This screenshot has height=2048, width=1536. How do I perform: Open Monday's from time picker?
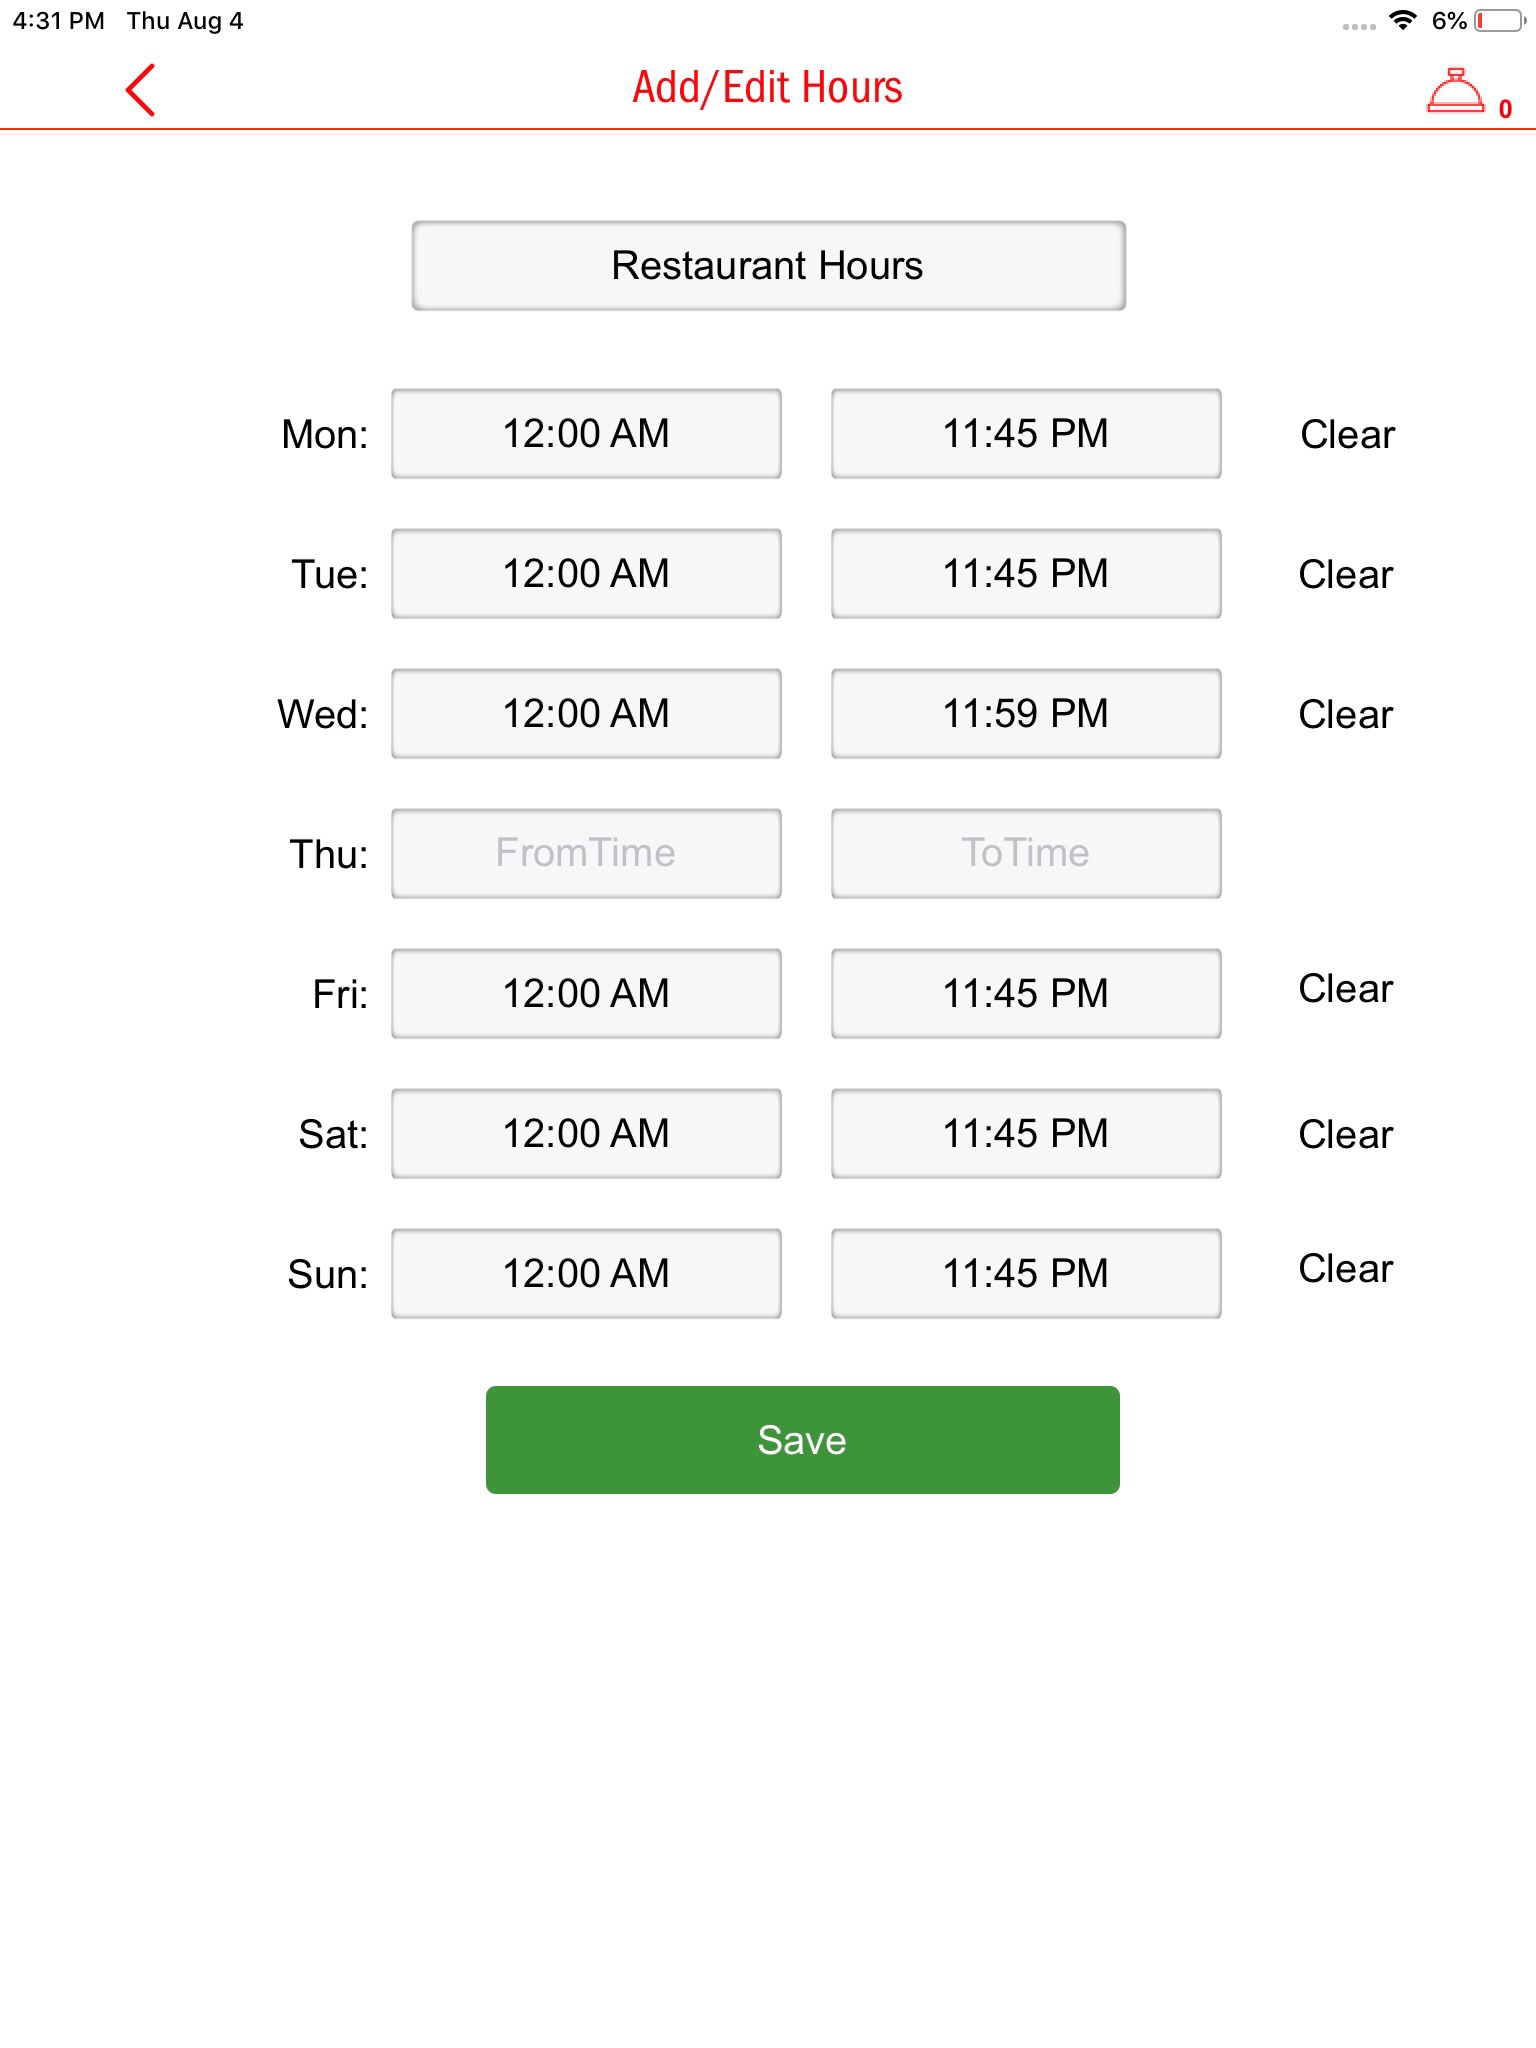pos(586,434)
